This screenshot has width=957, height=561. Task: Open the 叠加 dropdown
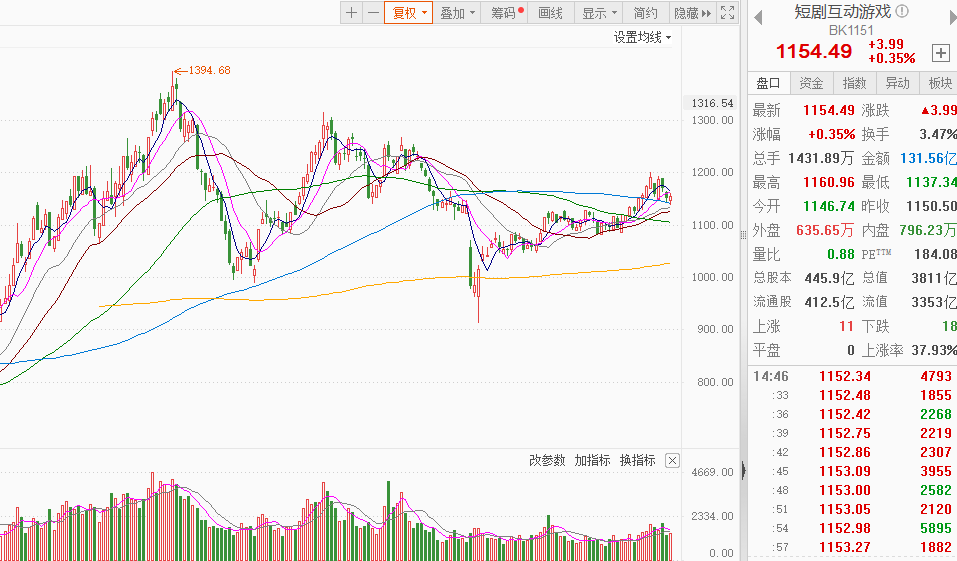coord(457,13)
